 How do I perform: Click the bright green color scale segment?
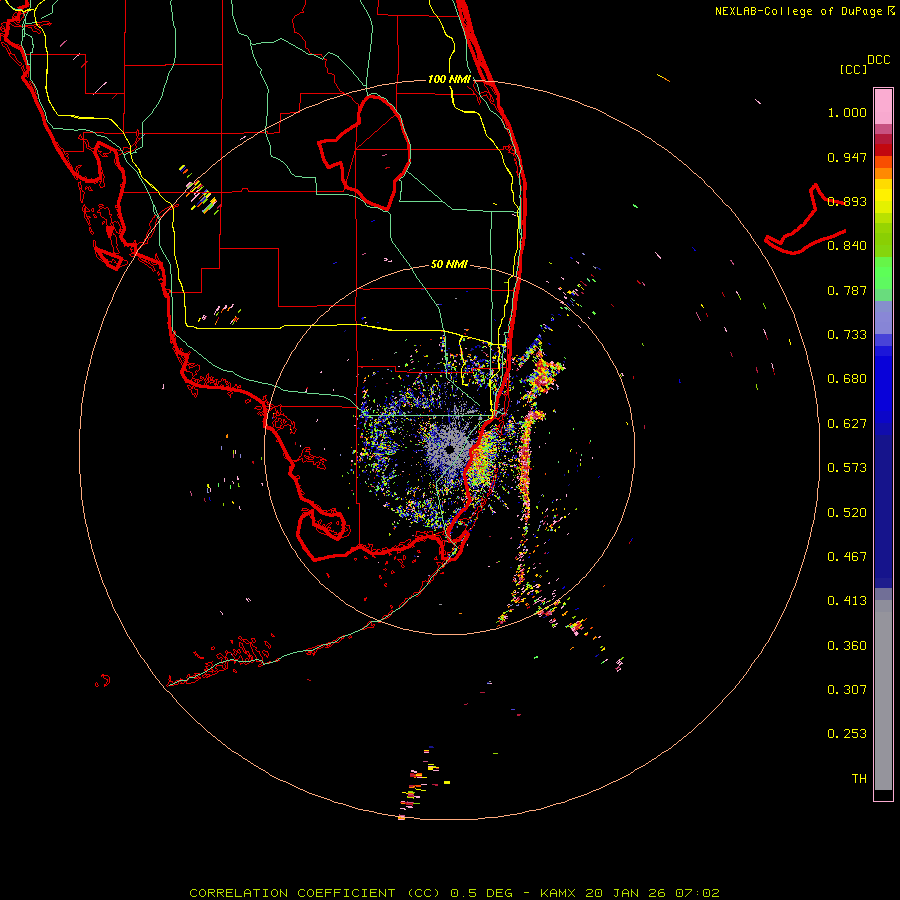(883, 273)
